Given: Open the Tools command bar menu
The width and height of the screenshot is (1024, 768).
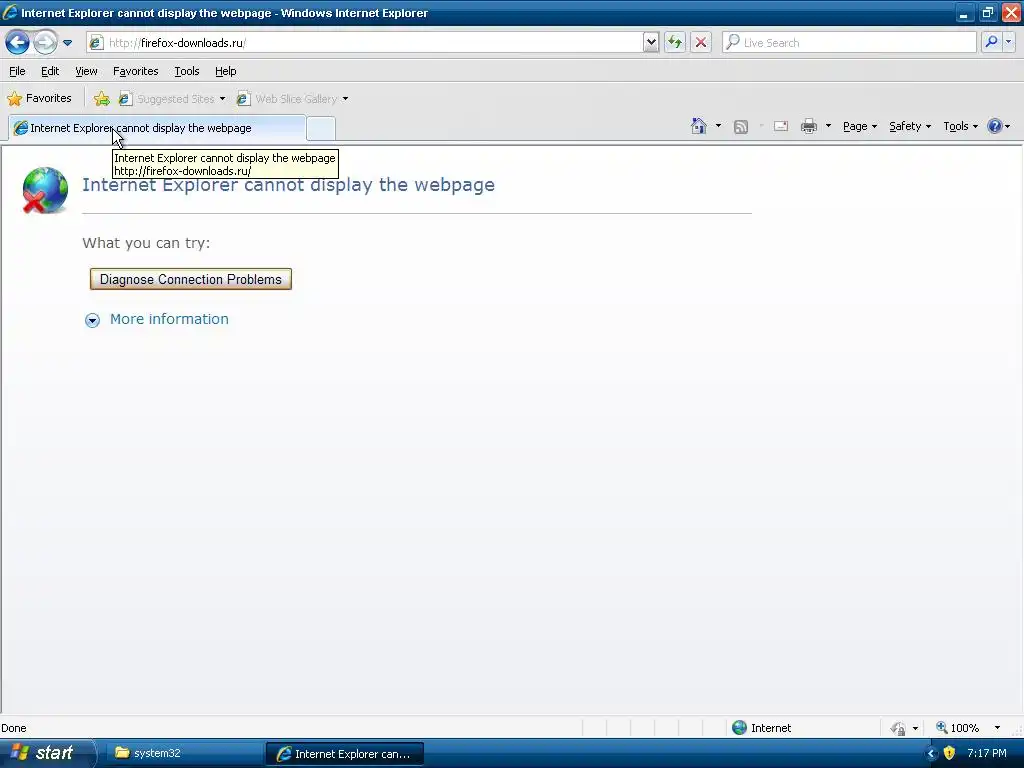Looking at the screenshot, I should (x=960, y=127).
